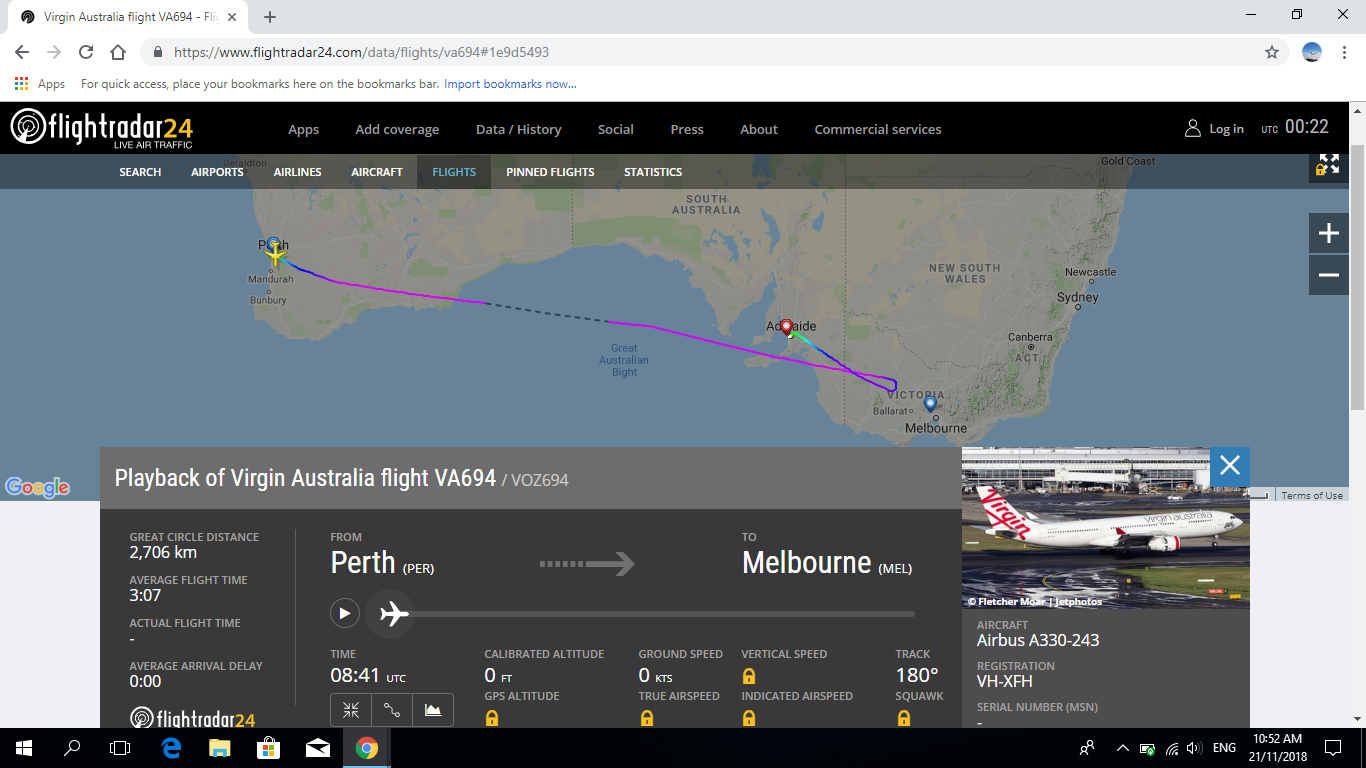
Task: Click the center-on-aircraft icon button
Action: tap(351, 710)
